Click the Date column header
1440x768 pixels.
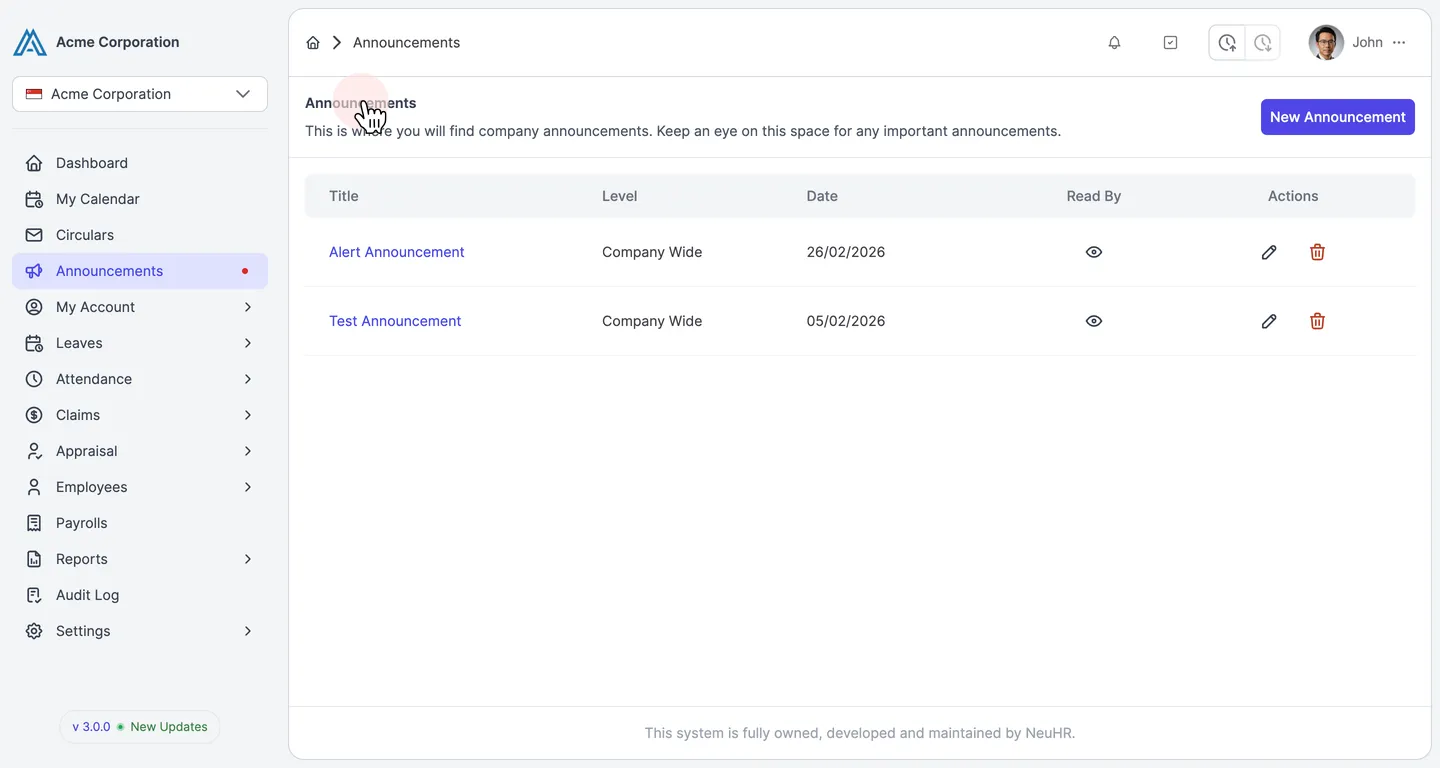pyautogui.click(x=822, y=196)
